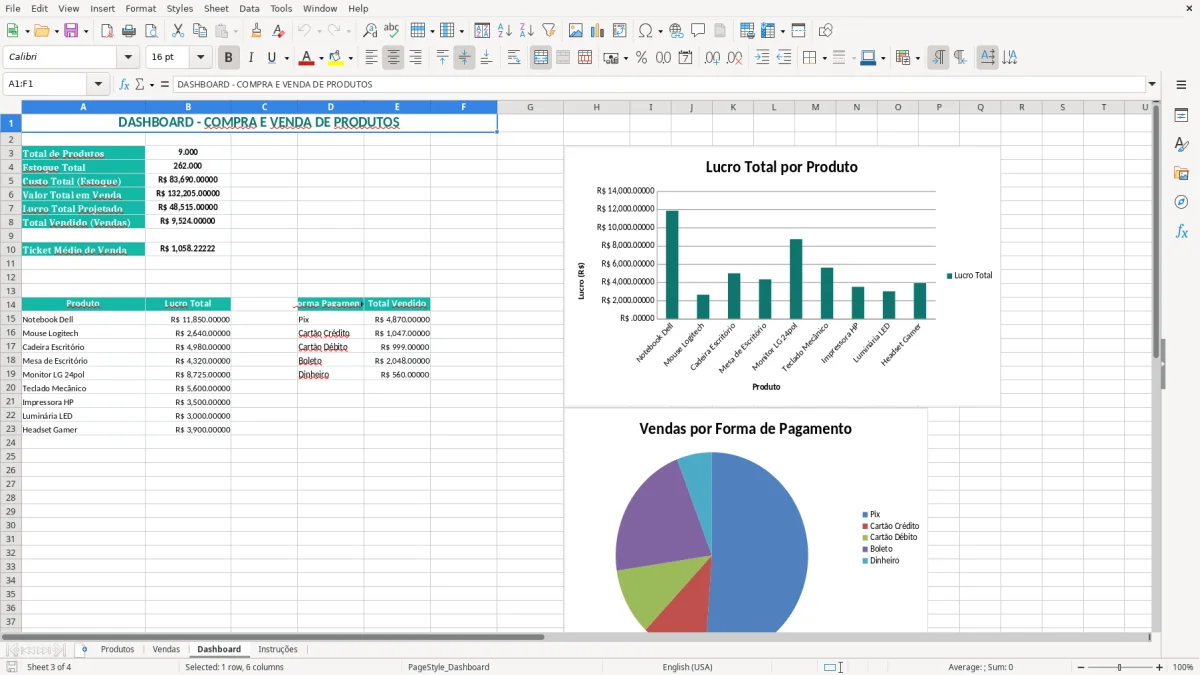Screen dimensions: 1200x675
Task: Click the 100% zoom level
Action: [1183, 667]
